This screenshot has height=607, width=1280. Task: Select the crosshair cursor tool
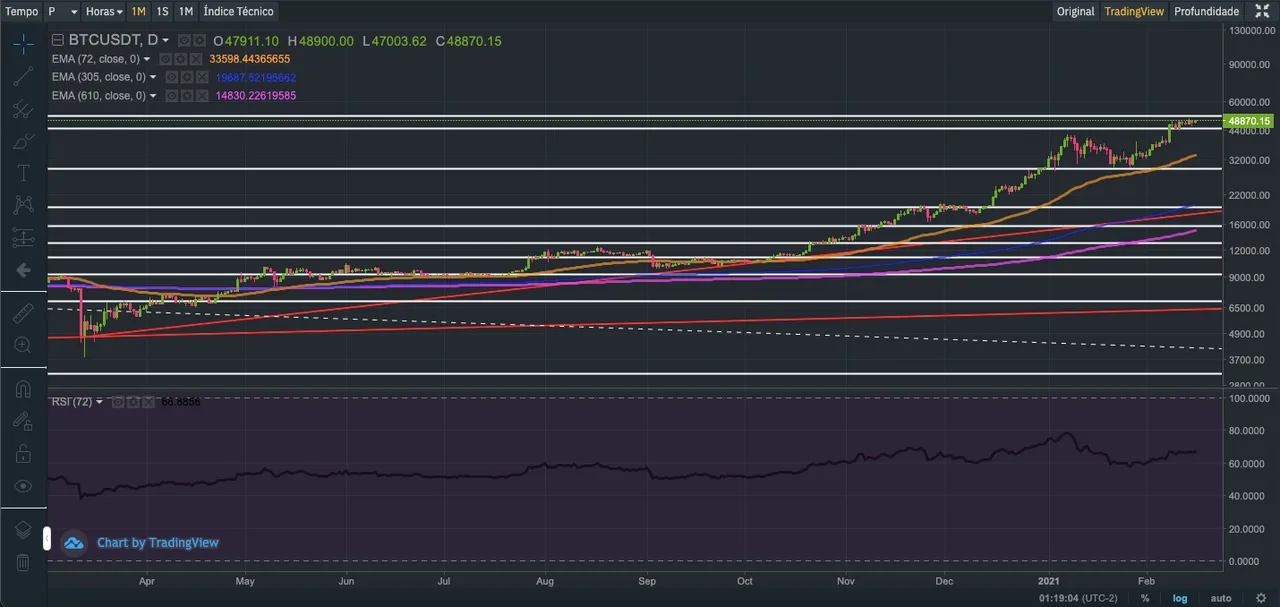[23, 43]
